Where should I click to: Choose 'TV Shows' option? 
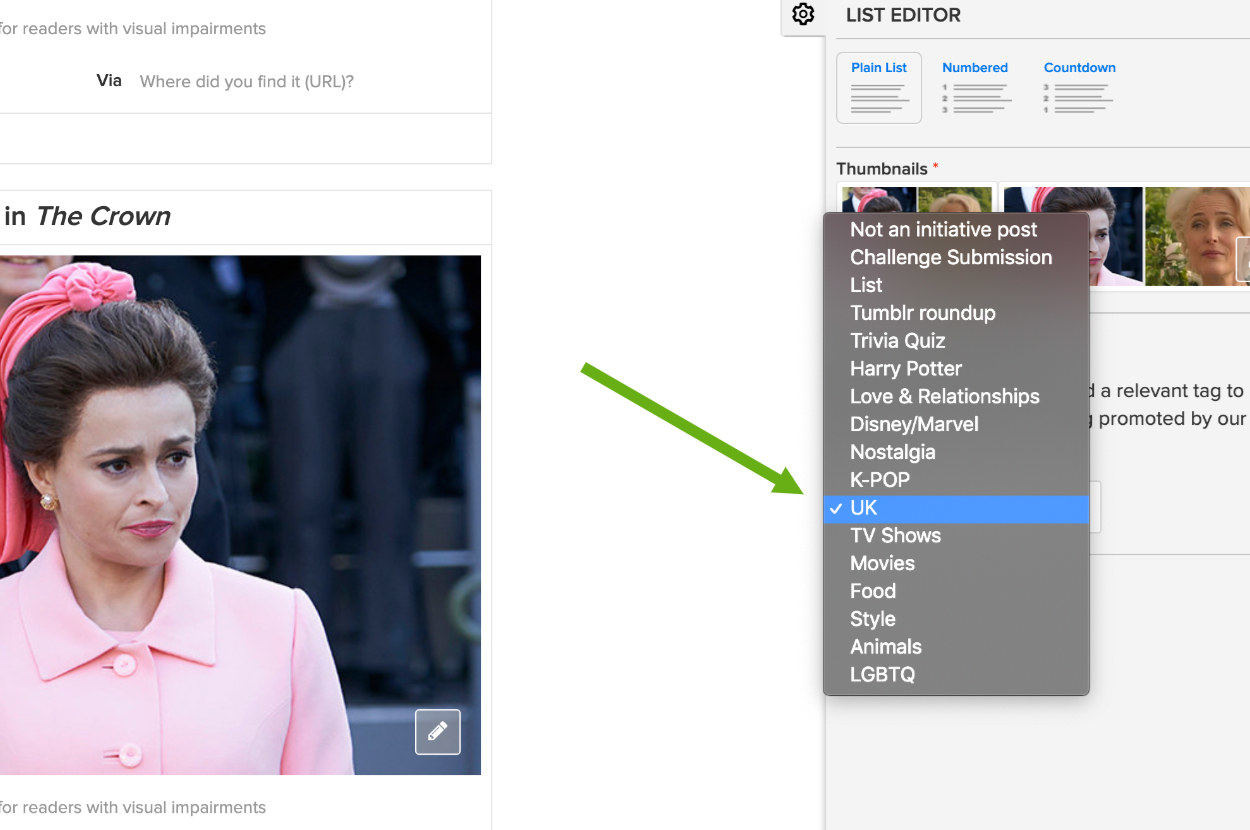tap(956, 536)
